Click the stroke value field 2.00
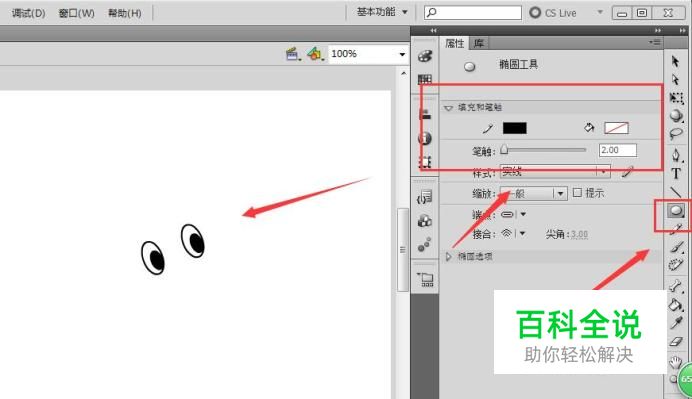 [618, 150]
